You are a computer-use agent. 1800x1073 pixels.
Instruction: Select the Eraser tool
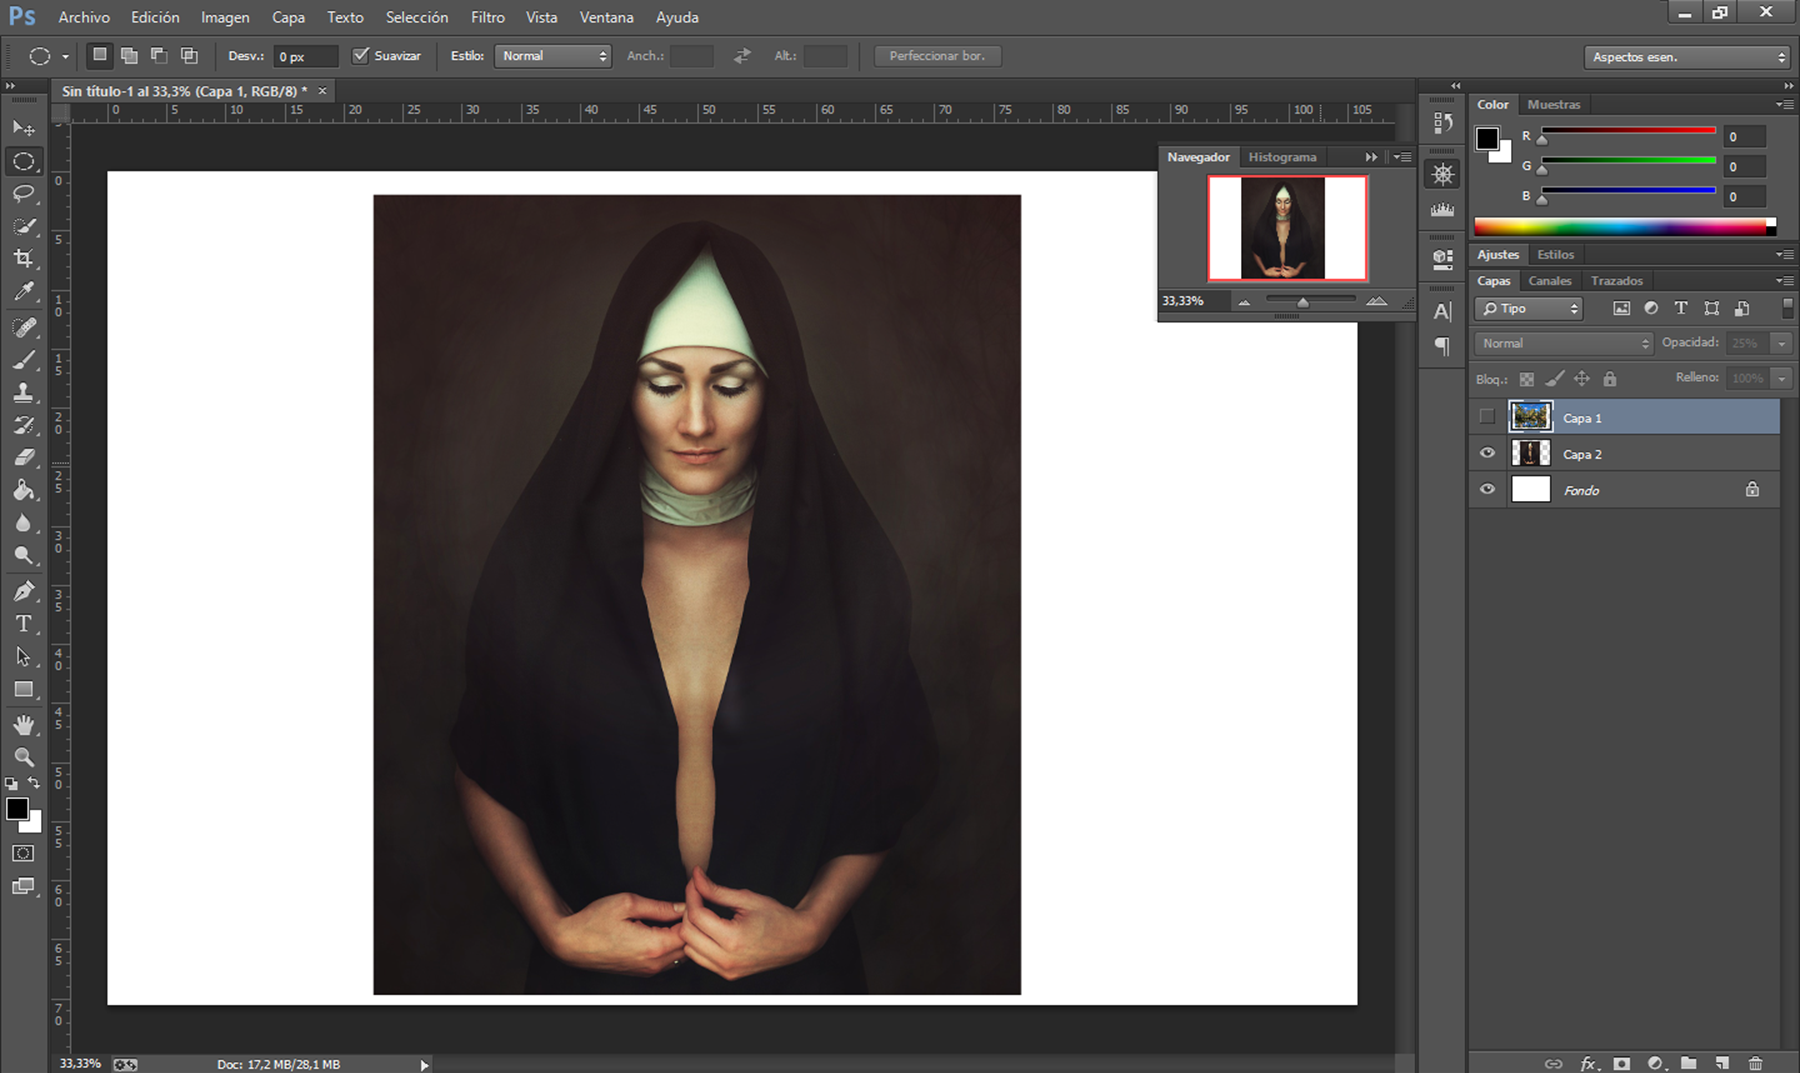(24, 458)
